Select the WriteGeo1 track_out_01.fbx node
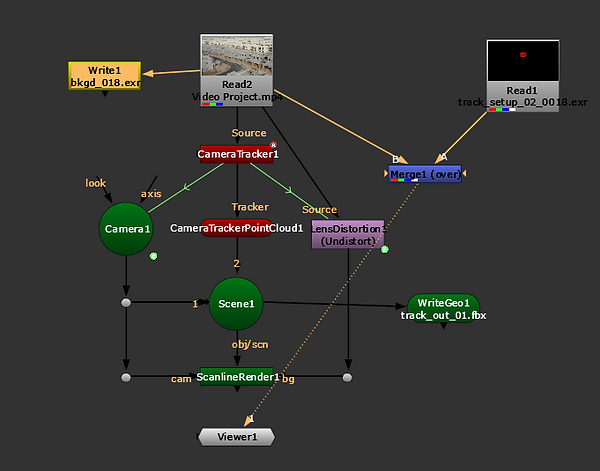This screenshot has height=471, width=600. 443,308
